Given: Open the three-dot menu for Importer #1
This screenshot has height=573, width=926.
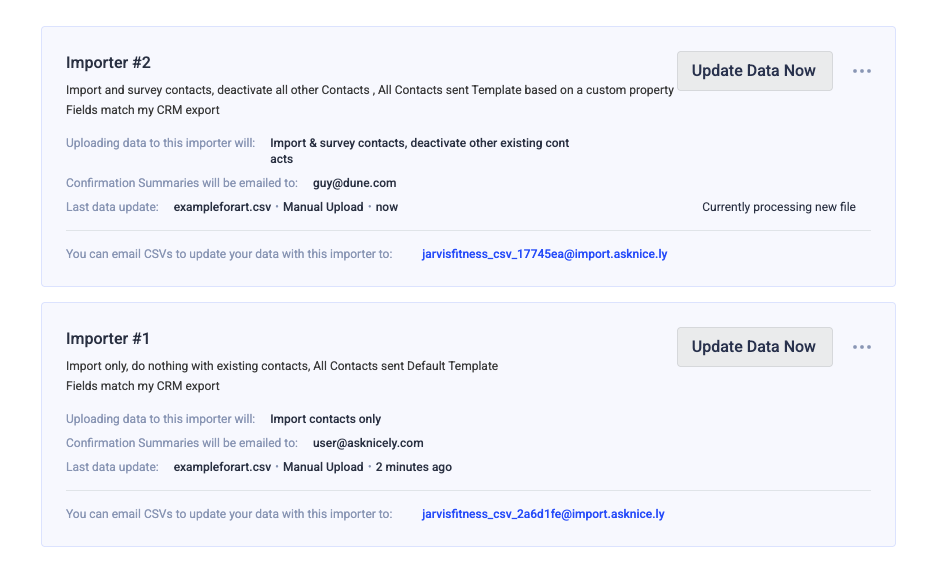Looking at the screenshot, I should (862, 347).
